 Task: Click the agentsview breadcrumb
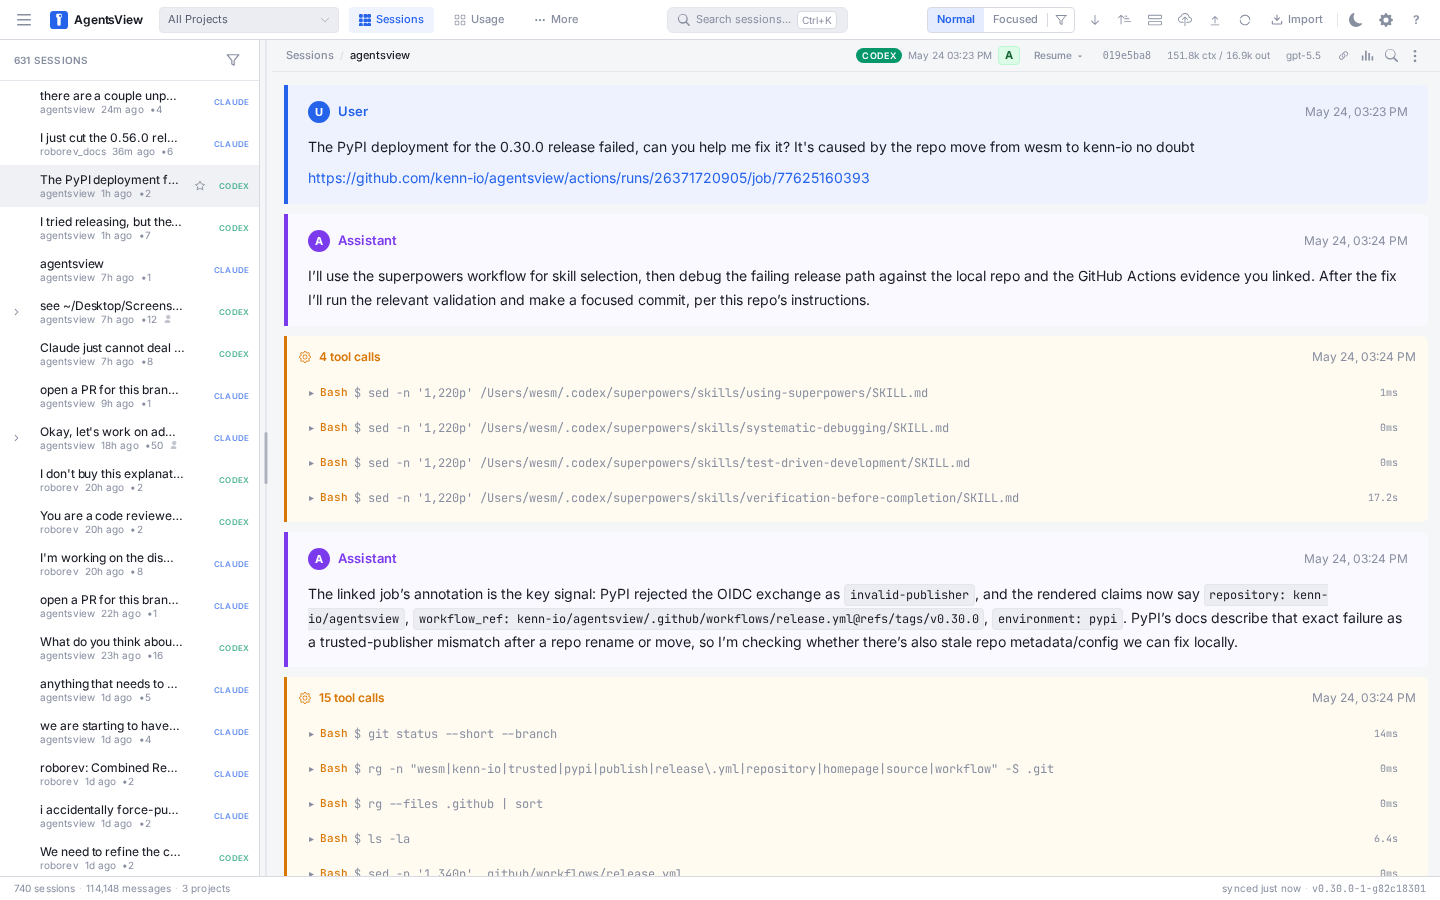[380, 56]
